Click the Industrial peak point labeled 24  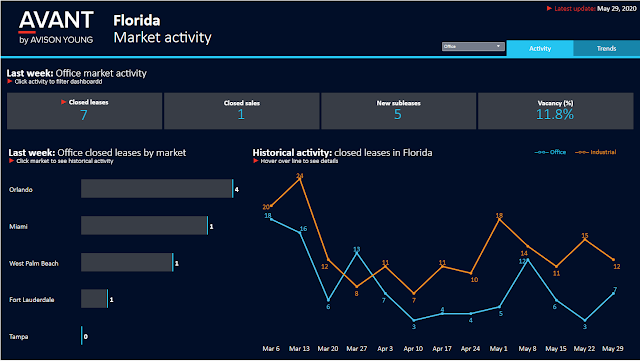coord(300,178)
